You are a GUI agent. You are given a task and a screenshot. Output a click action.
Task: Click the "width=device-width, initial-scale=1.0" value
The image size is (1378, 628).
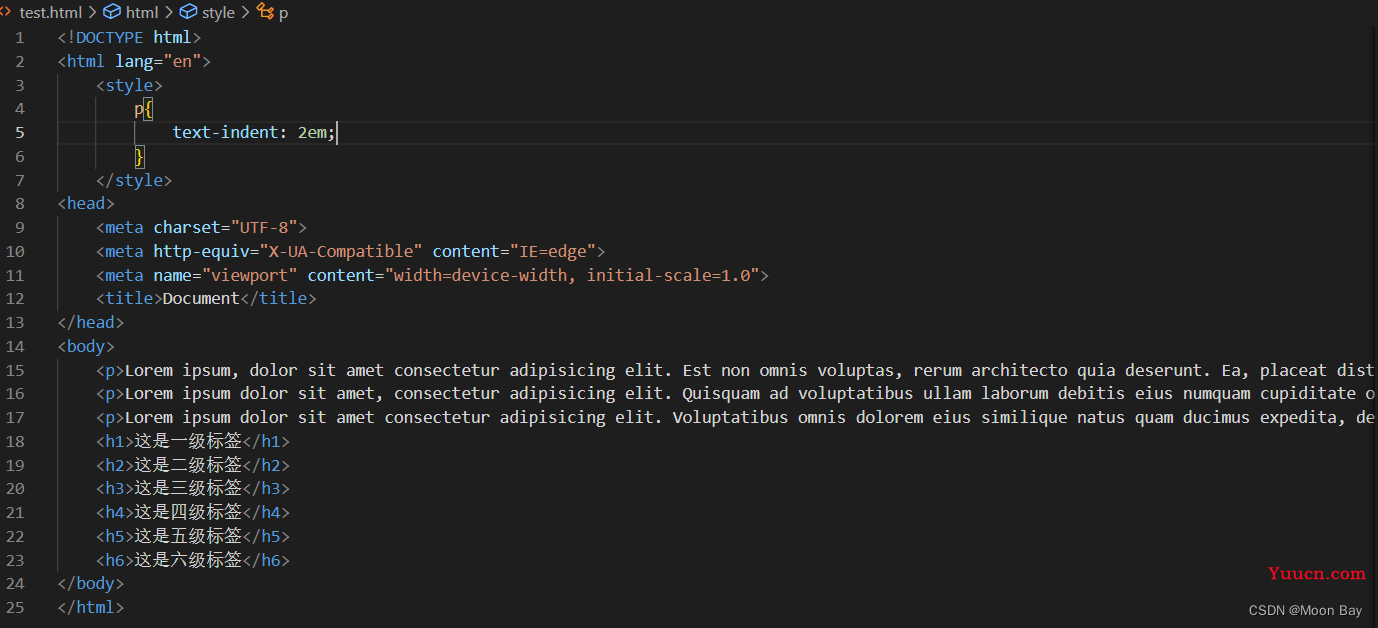573,275
